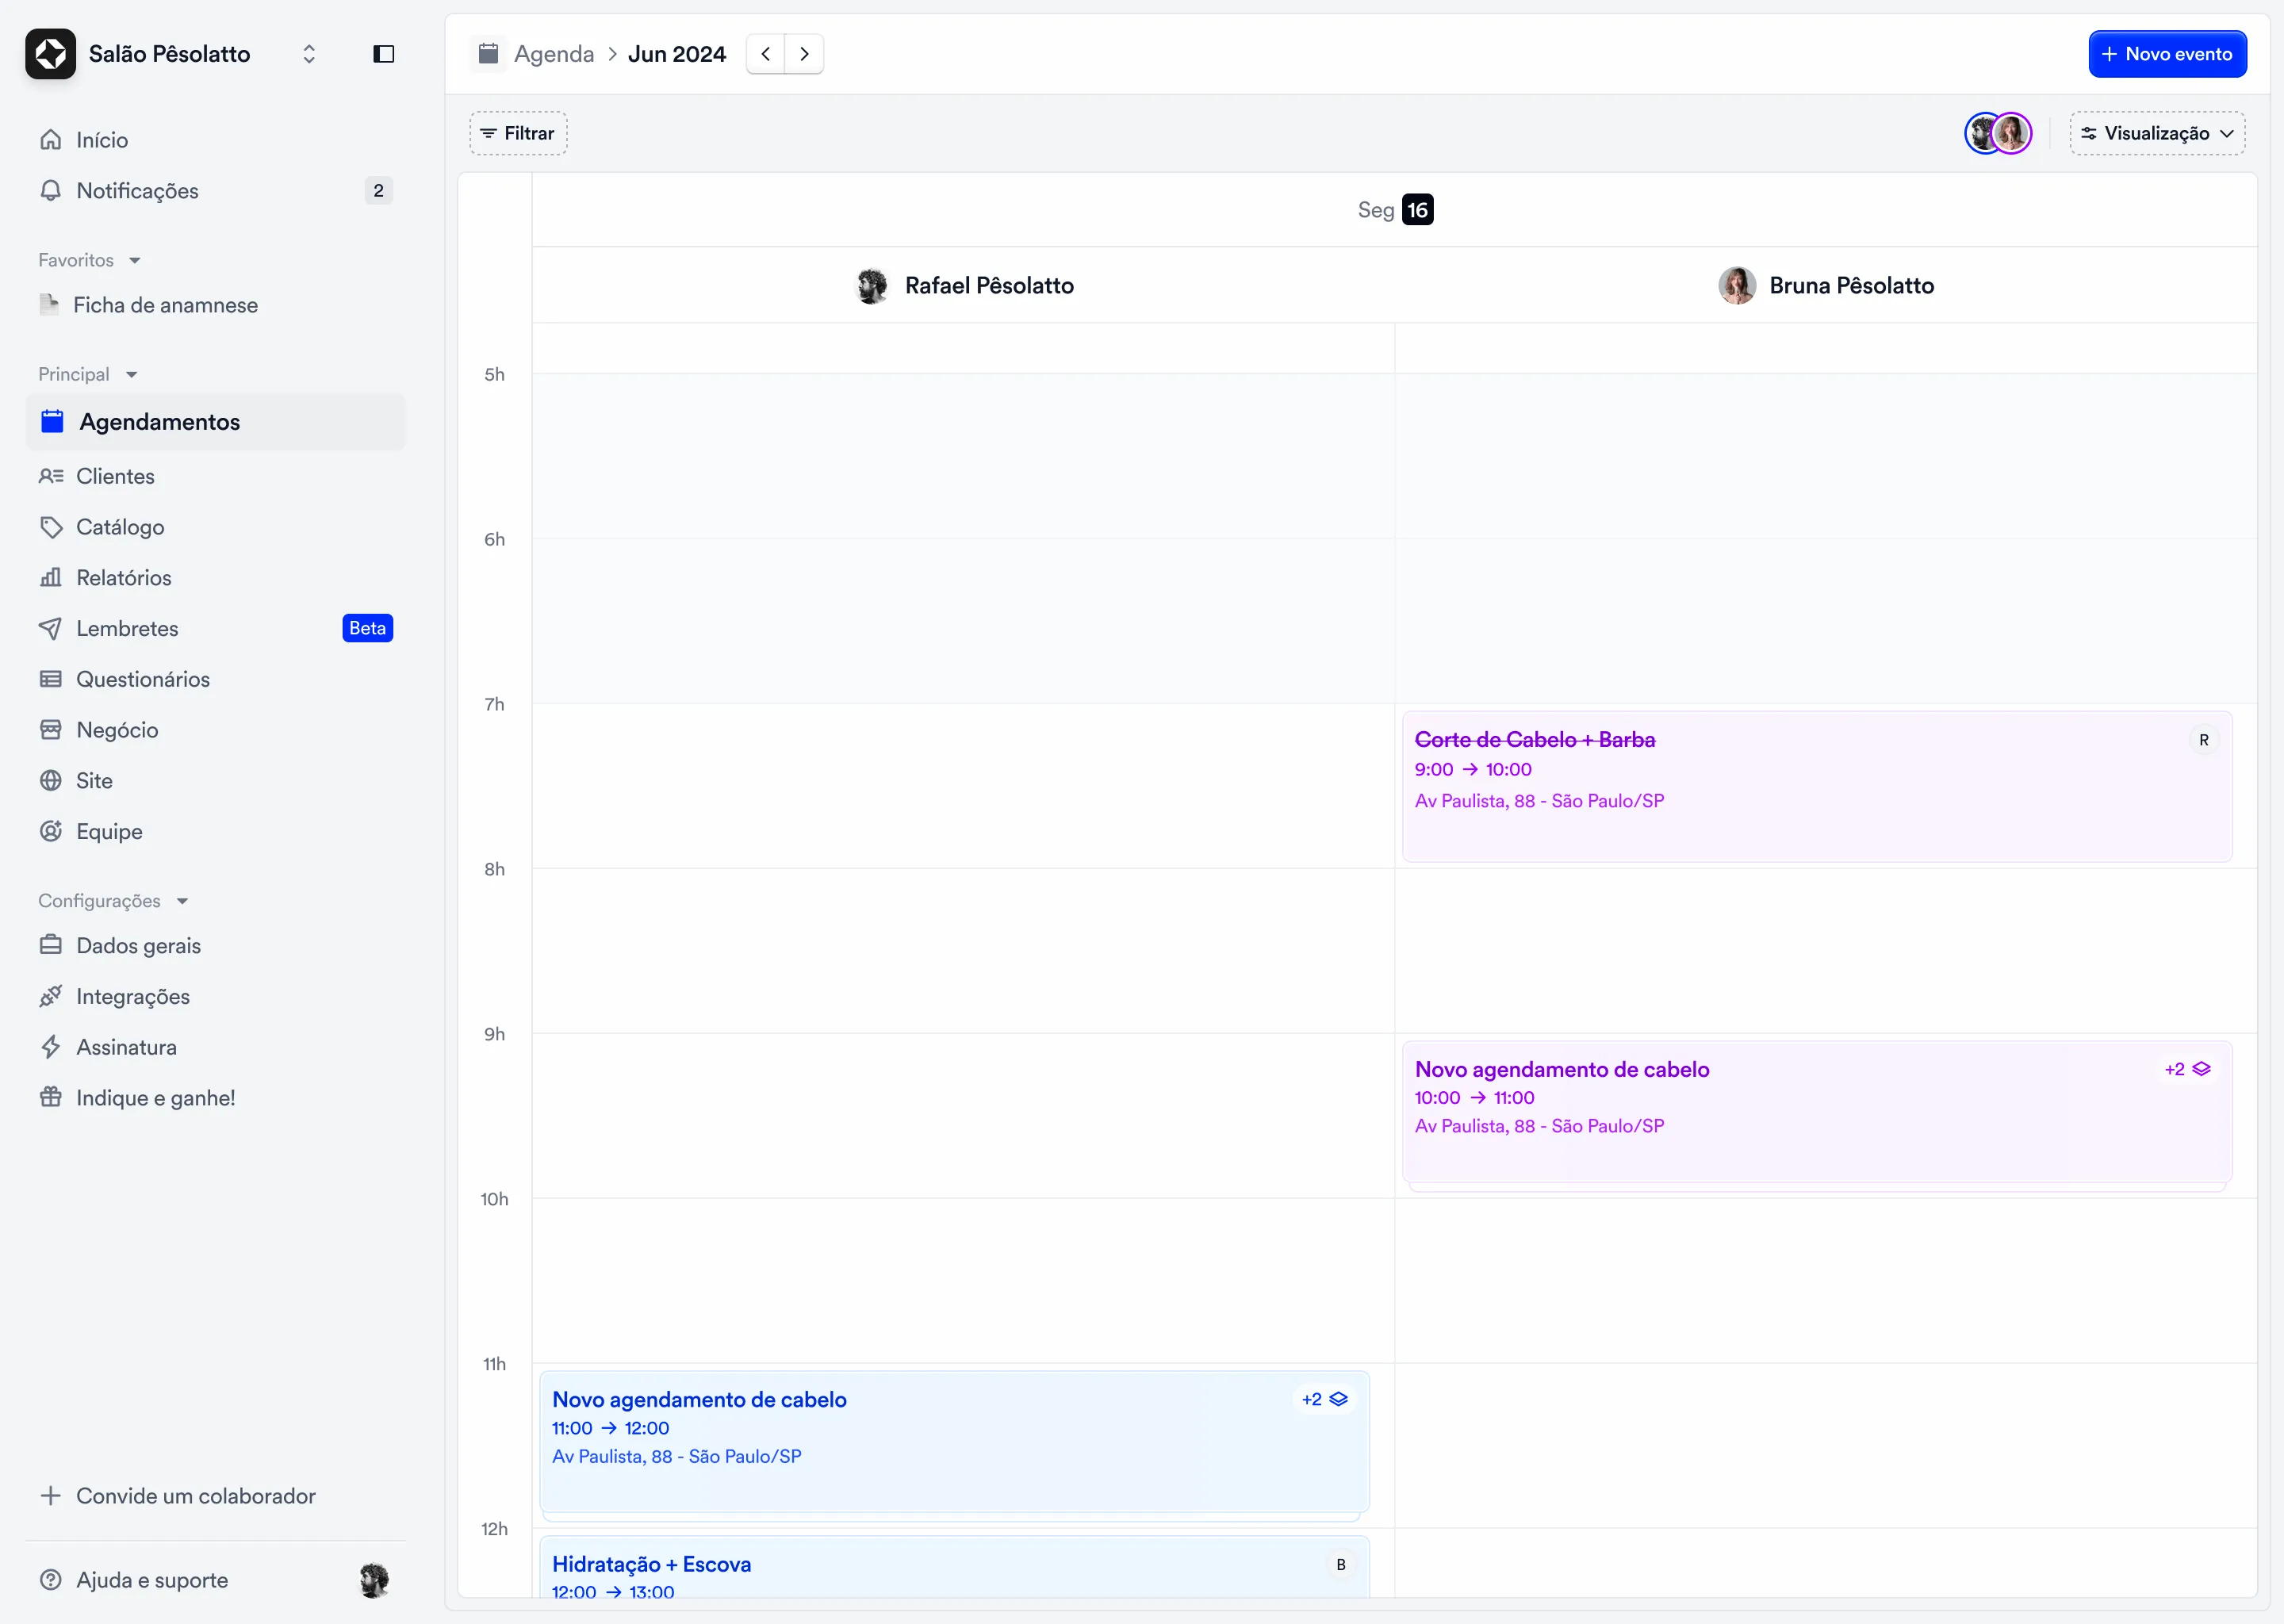Screen dimensions: 2284x1624
Task: Click the Beta badge next to Lembretes
Action: [367, 628]
